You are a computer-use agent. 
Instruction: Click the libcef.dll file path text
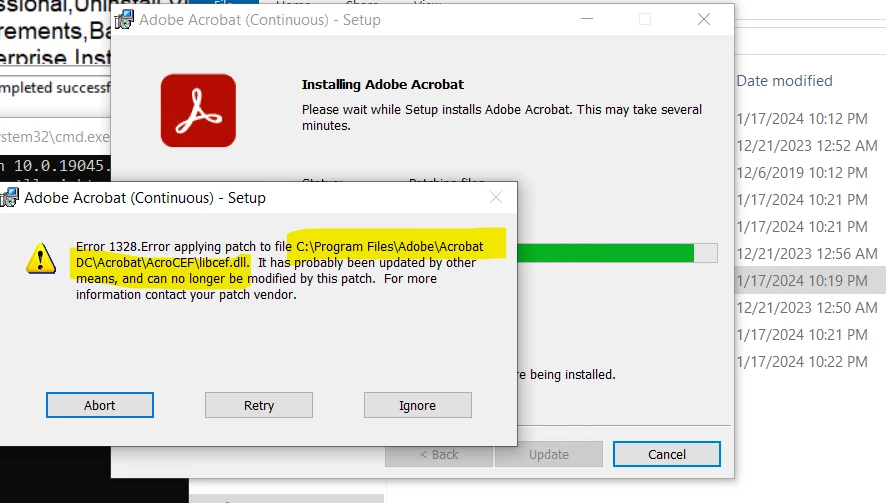tap(280, 254)
